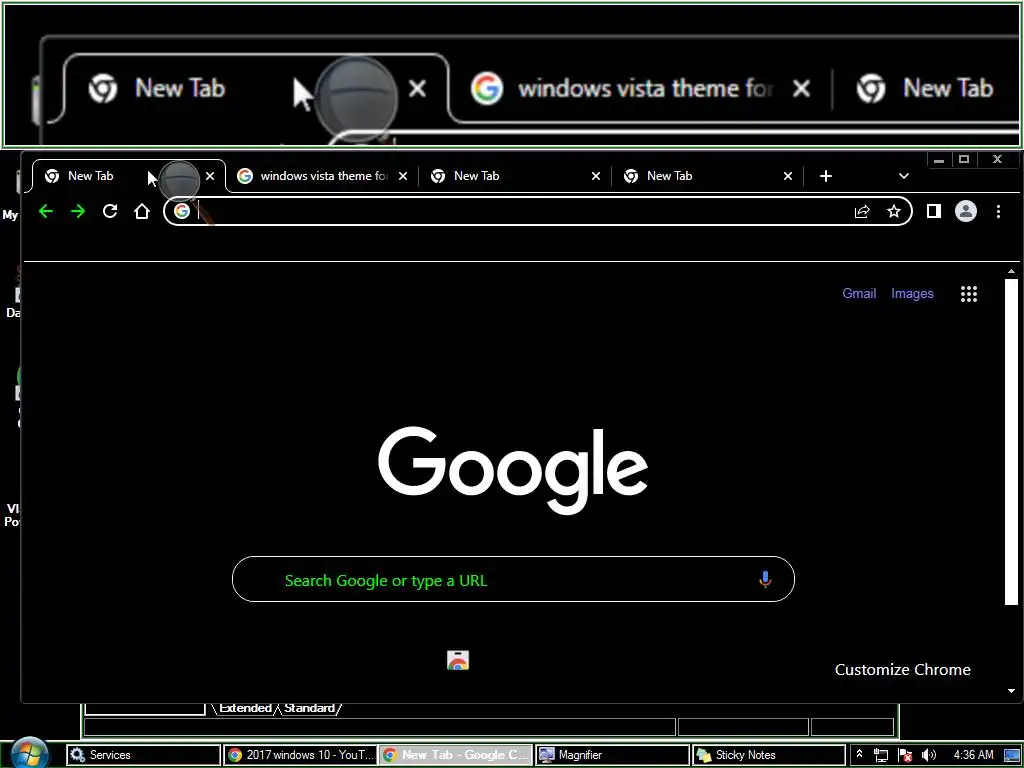
Task: Open the Images link
Action: pos(912,293)
